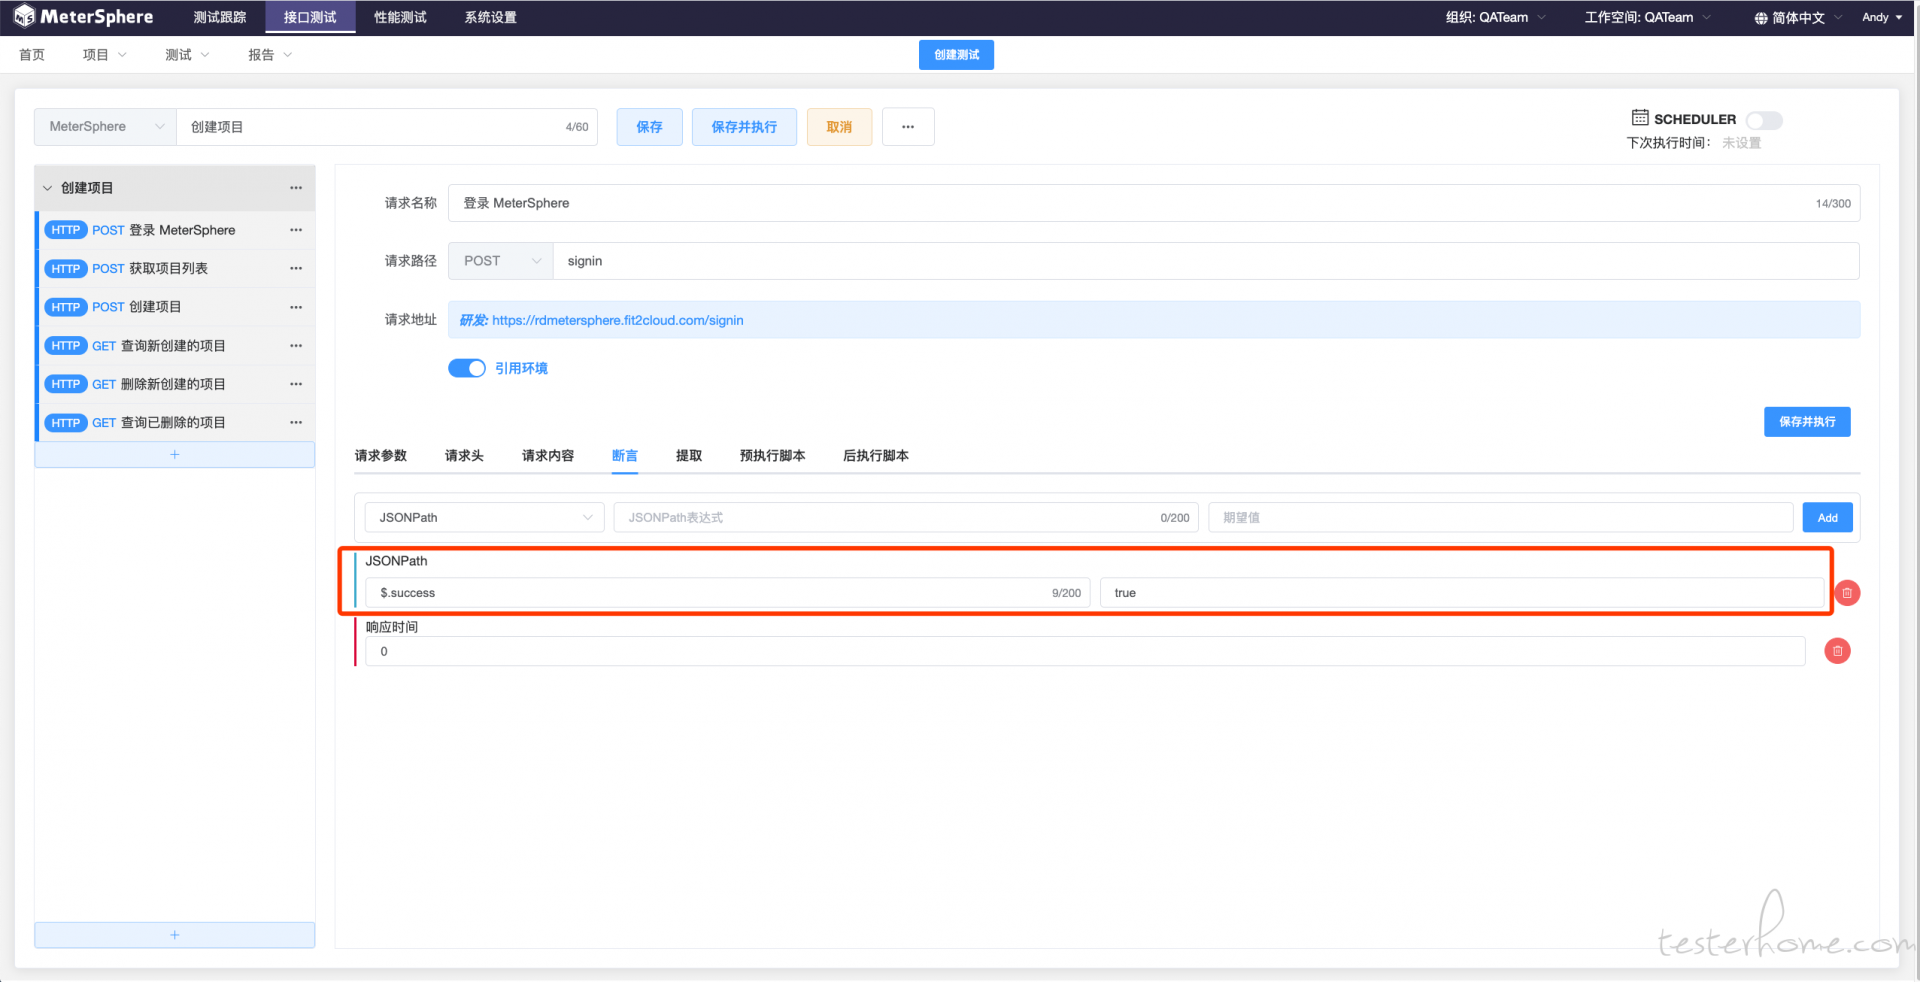Open the 工作空间: QATeam dropdown
Screen dimensions: 1920x982
1648,17
